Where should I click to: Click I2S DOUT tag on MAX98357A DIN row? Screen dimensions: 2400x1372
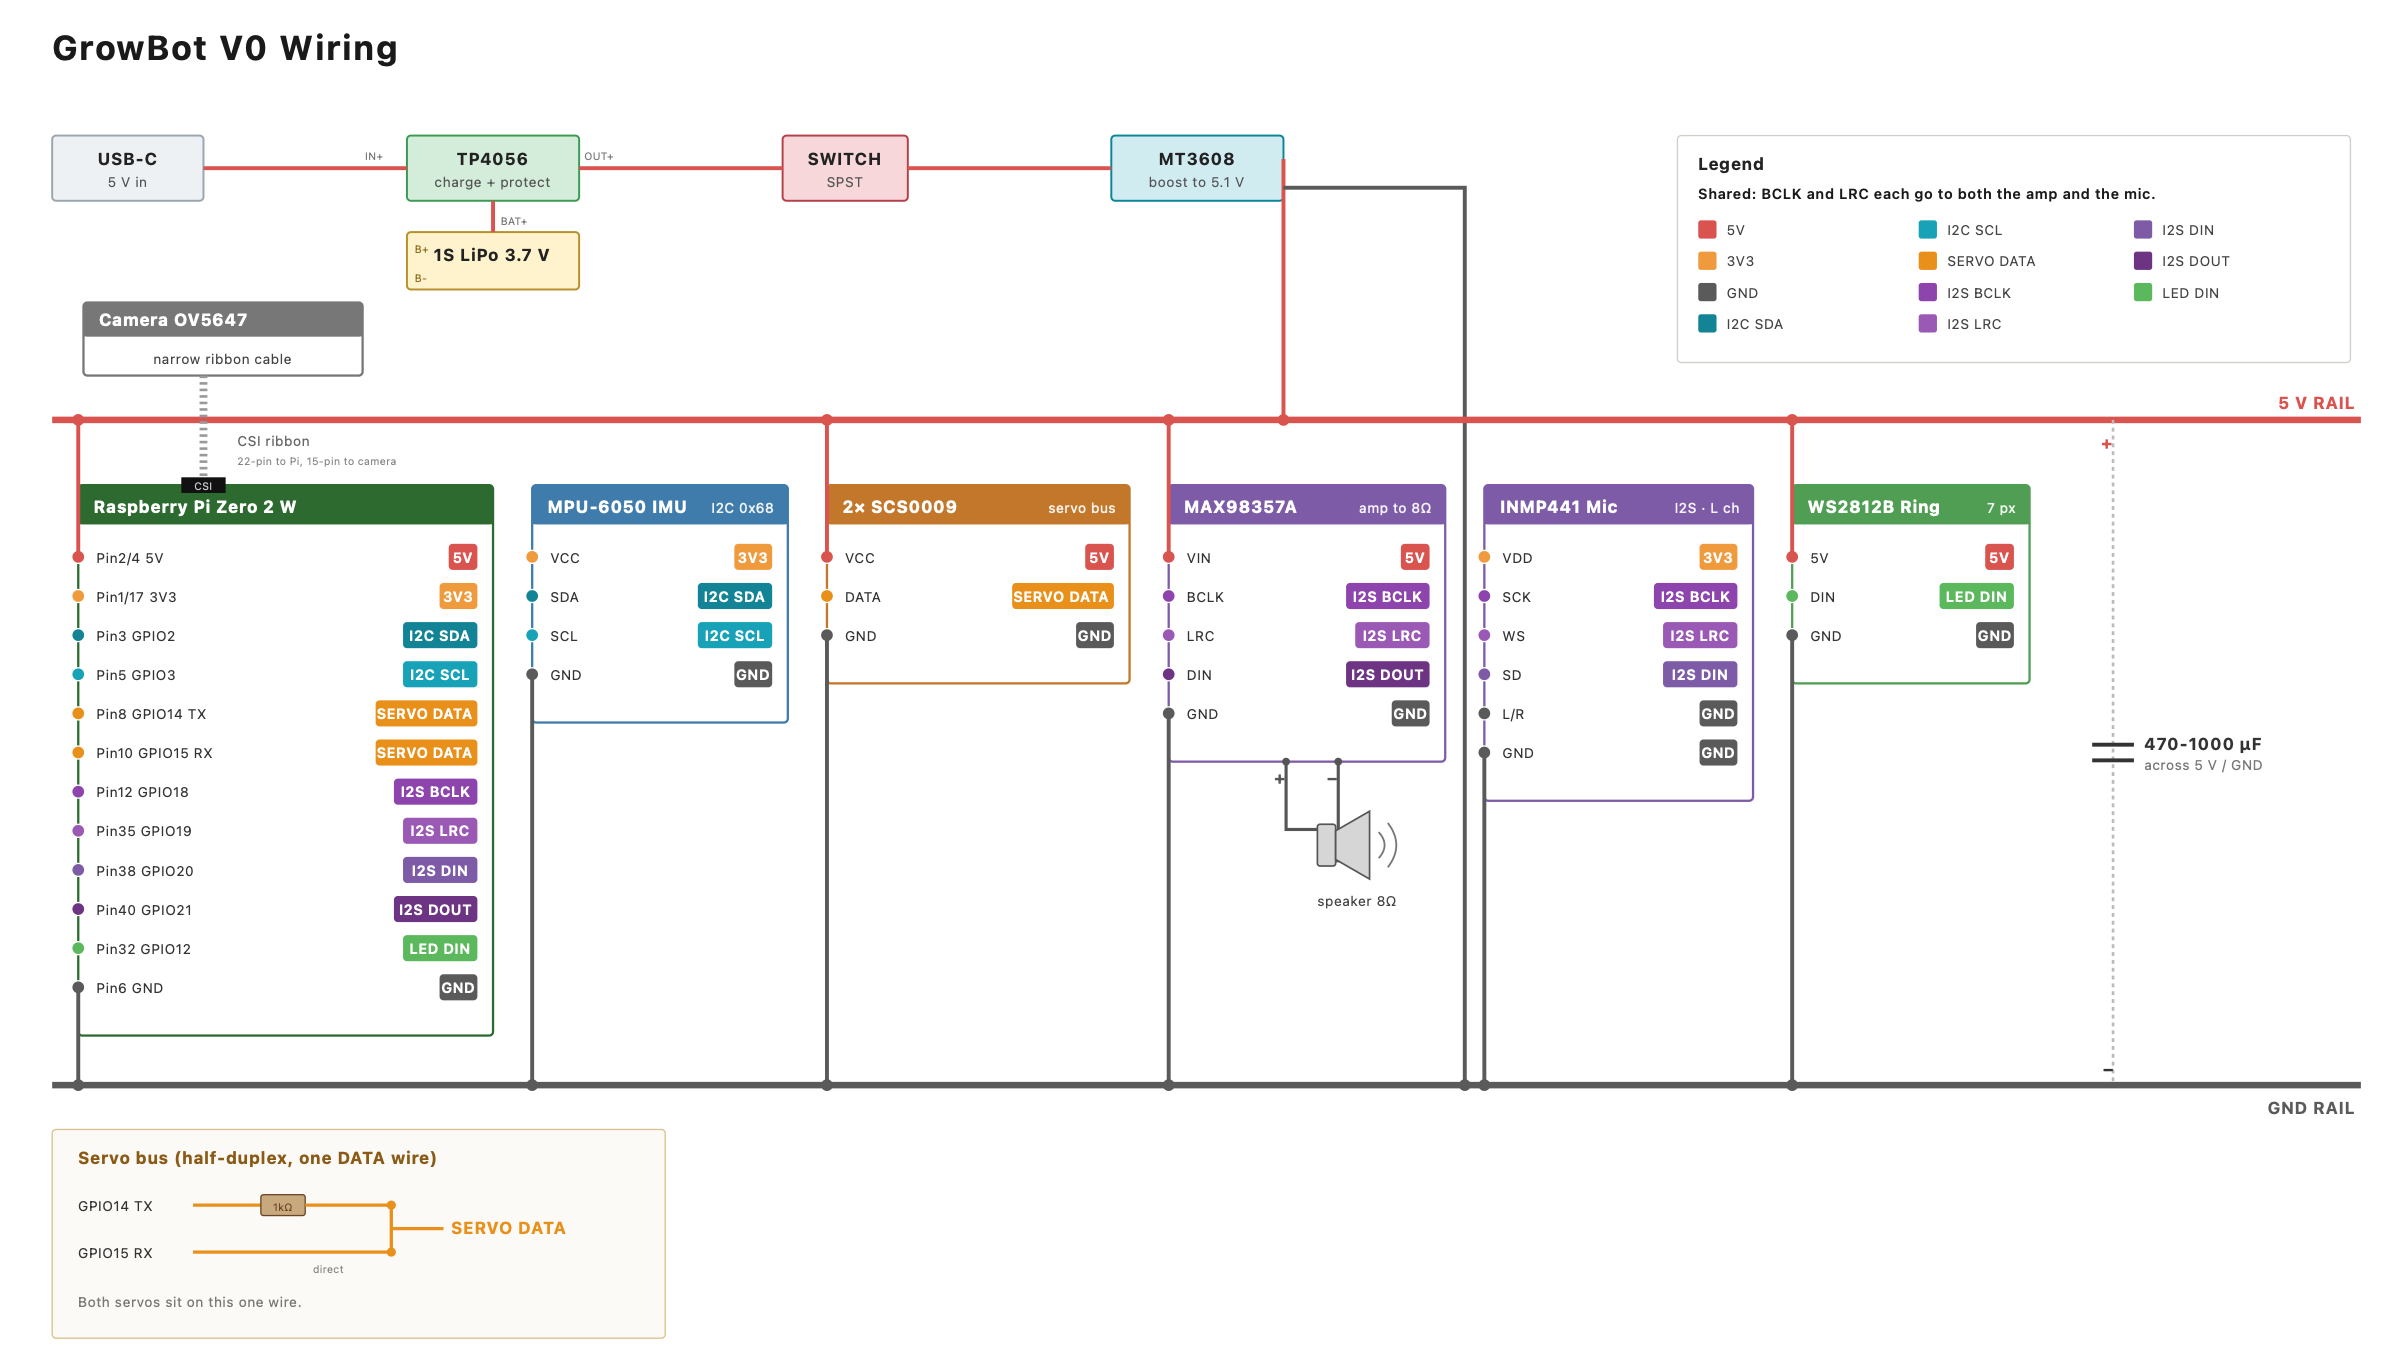click(1387, 675)
